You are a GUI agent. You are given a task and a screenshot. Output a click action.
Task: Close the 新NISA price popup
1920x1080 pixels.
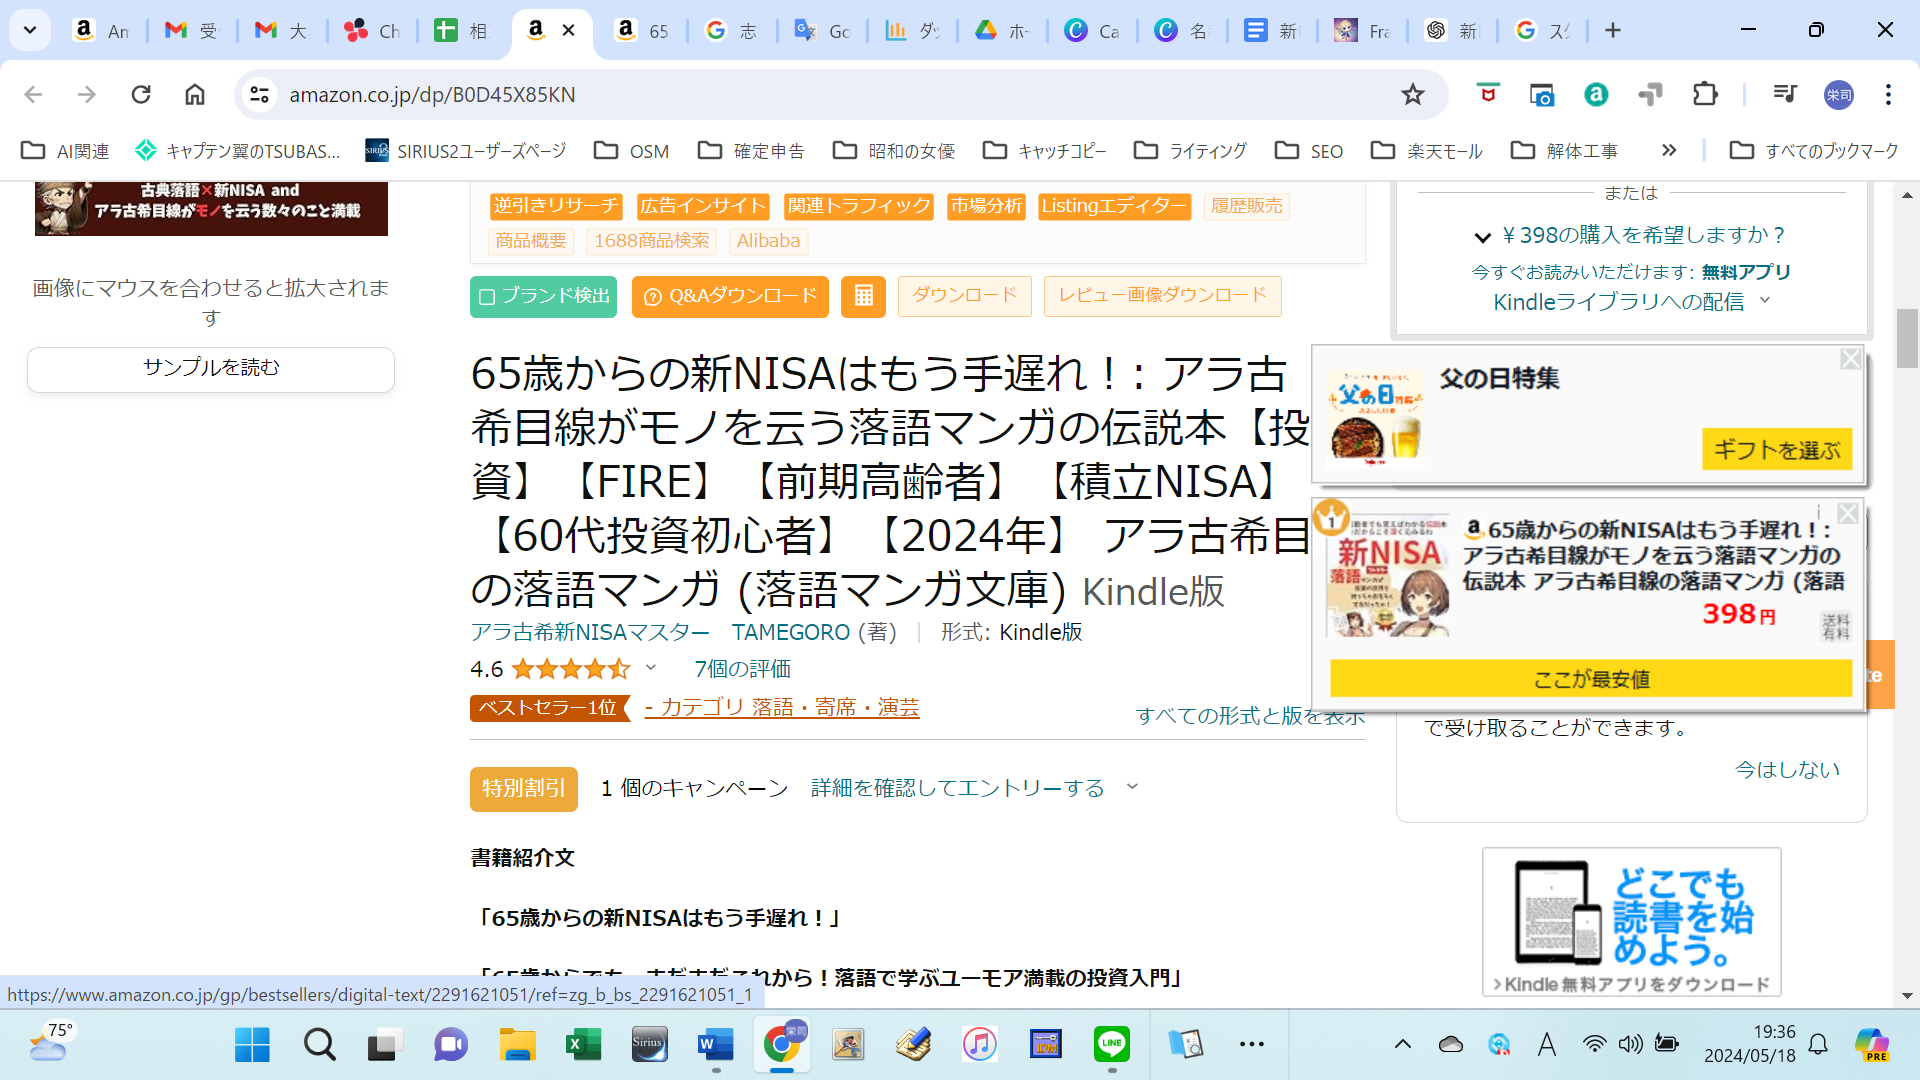1848,513
